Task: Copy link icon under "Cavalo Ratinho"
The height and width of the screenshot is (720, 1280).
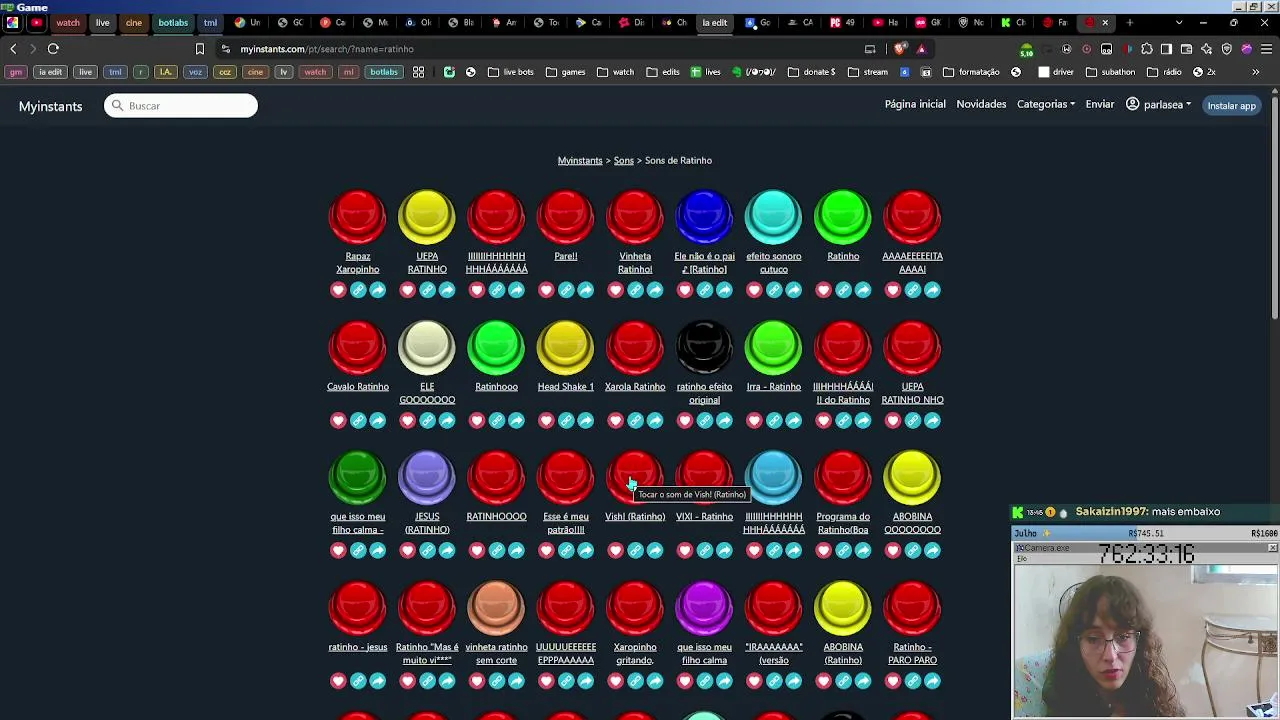Action: pyautogui.click(x=358, y=421)
